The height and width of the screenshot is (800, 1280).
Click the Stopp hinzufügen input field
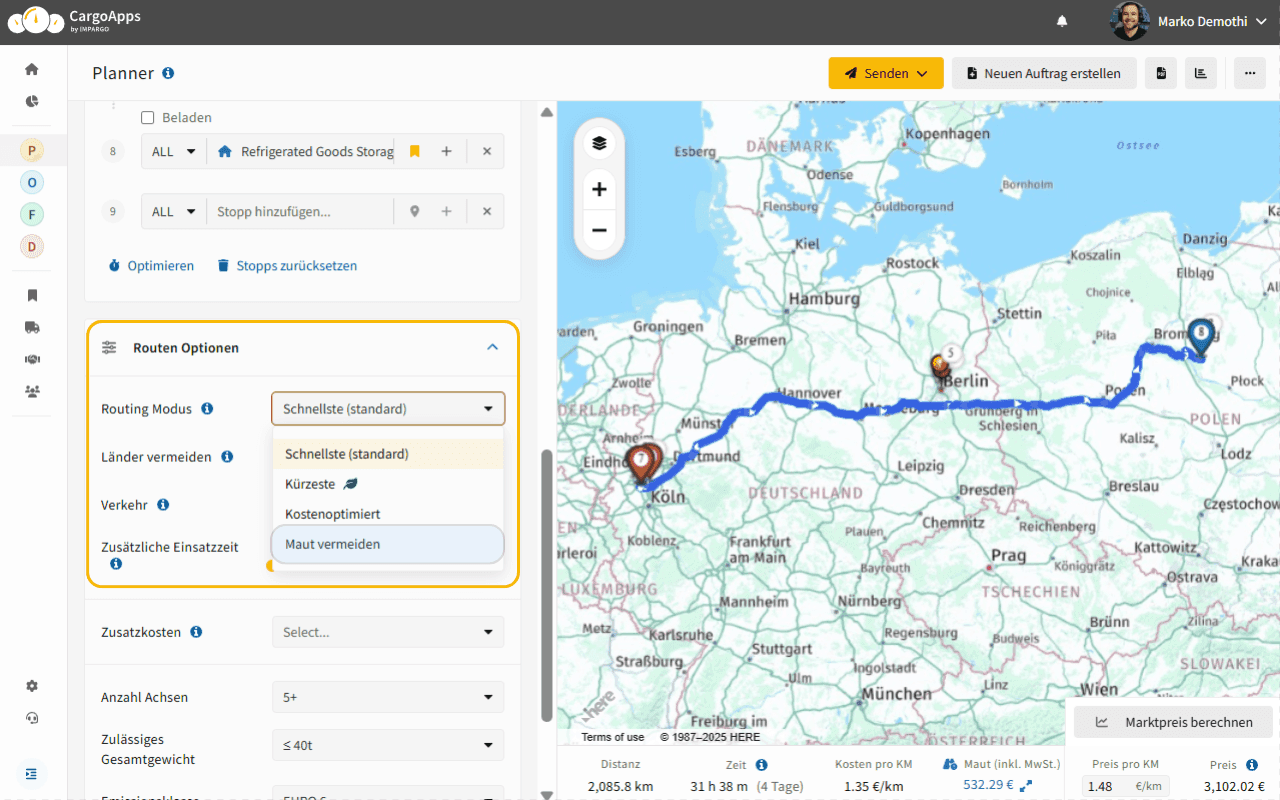(x=299, y=212)
